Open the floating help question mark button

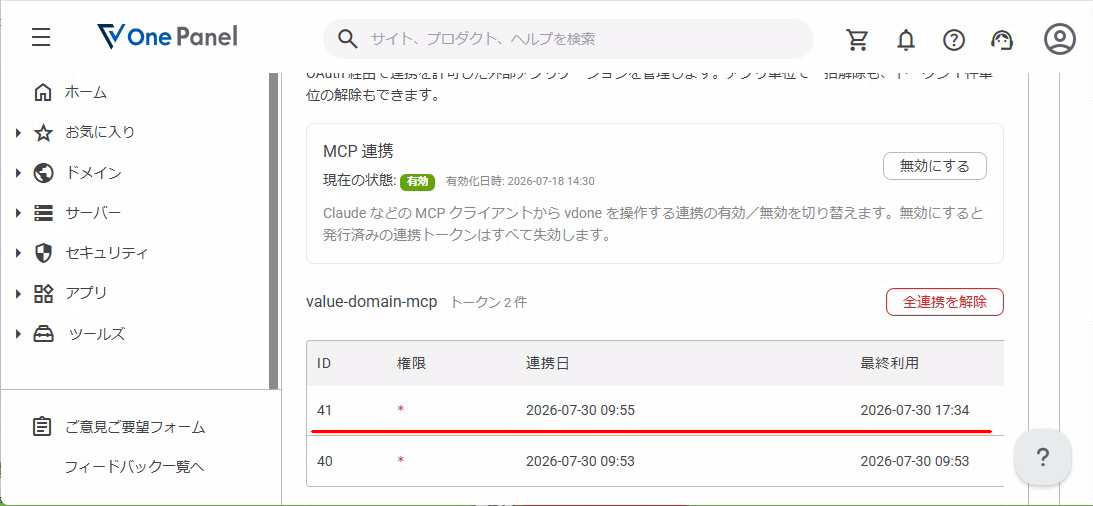1042,457
